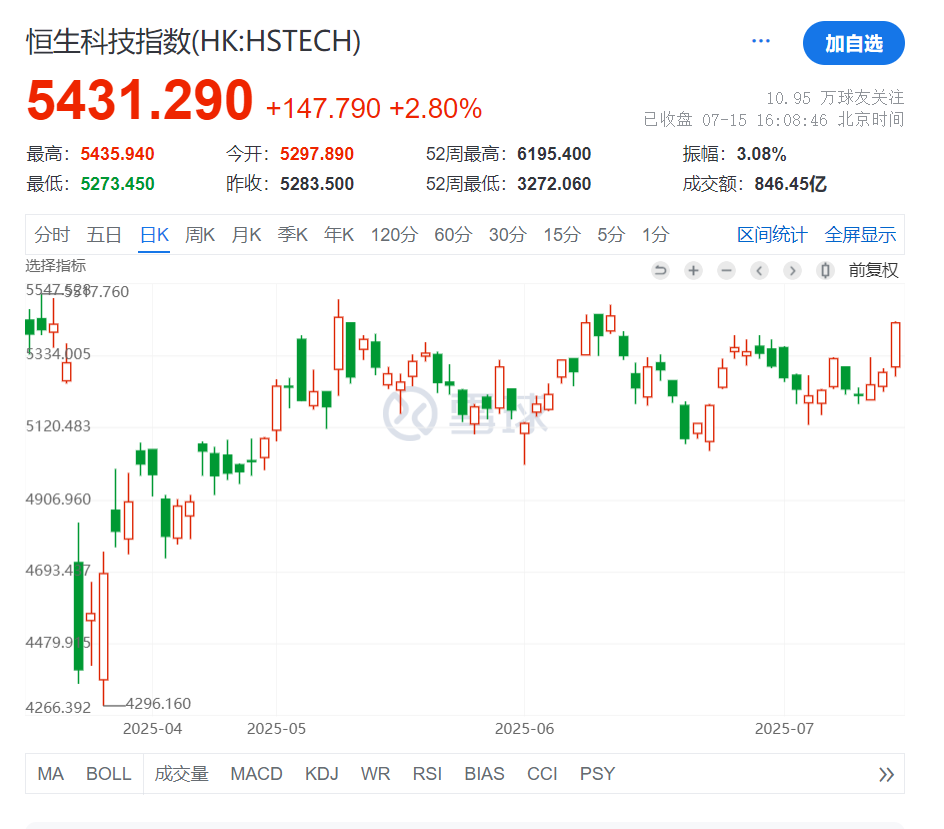This screenshot has width=944, height=829.
Task: Open the three-dot more options menu
Action: 760,41
